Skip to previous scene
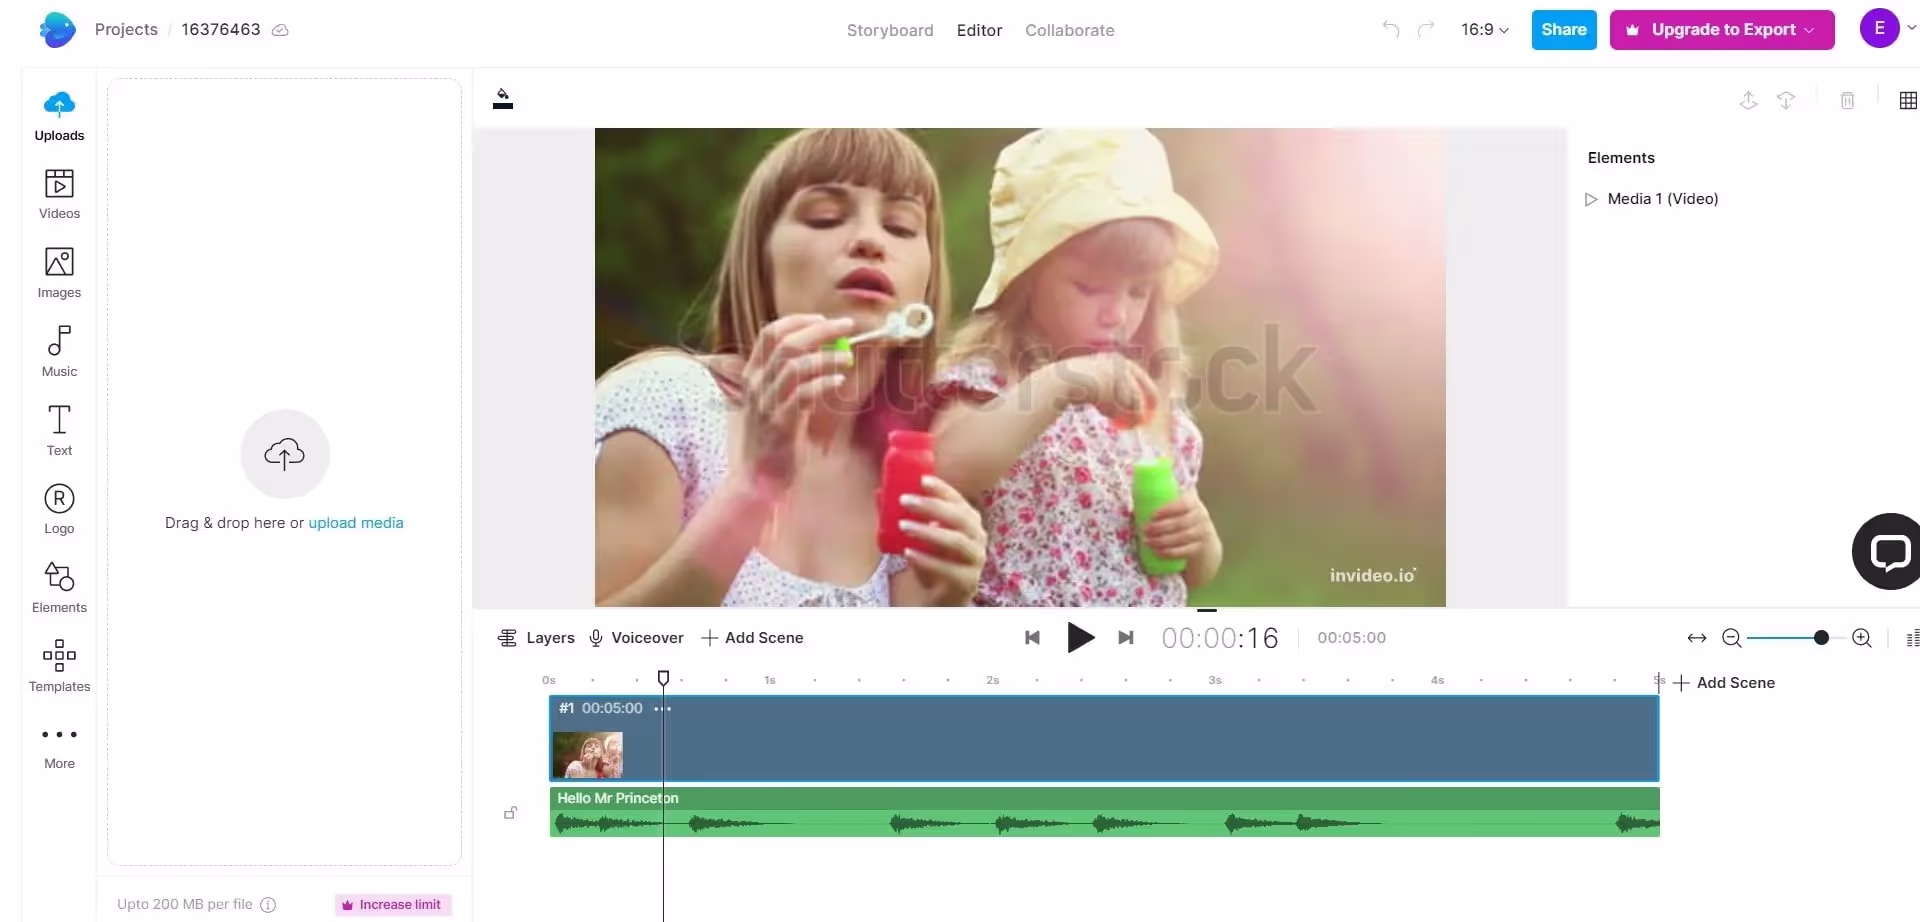The image size is (1920, 922). click(x=1032, y=638)
